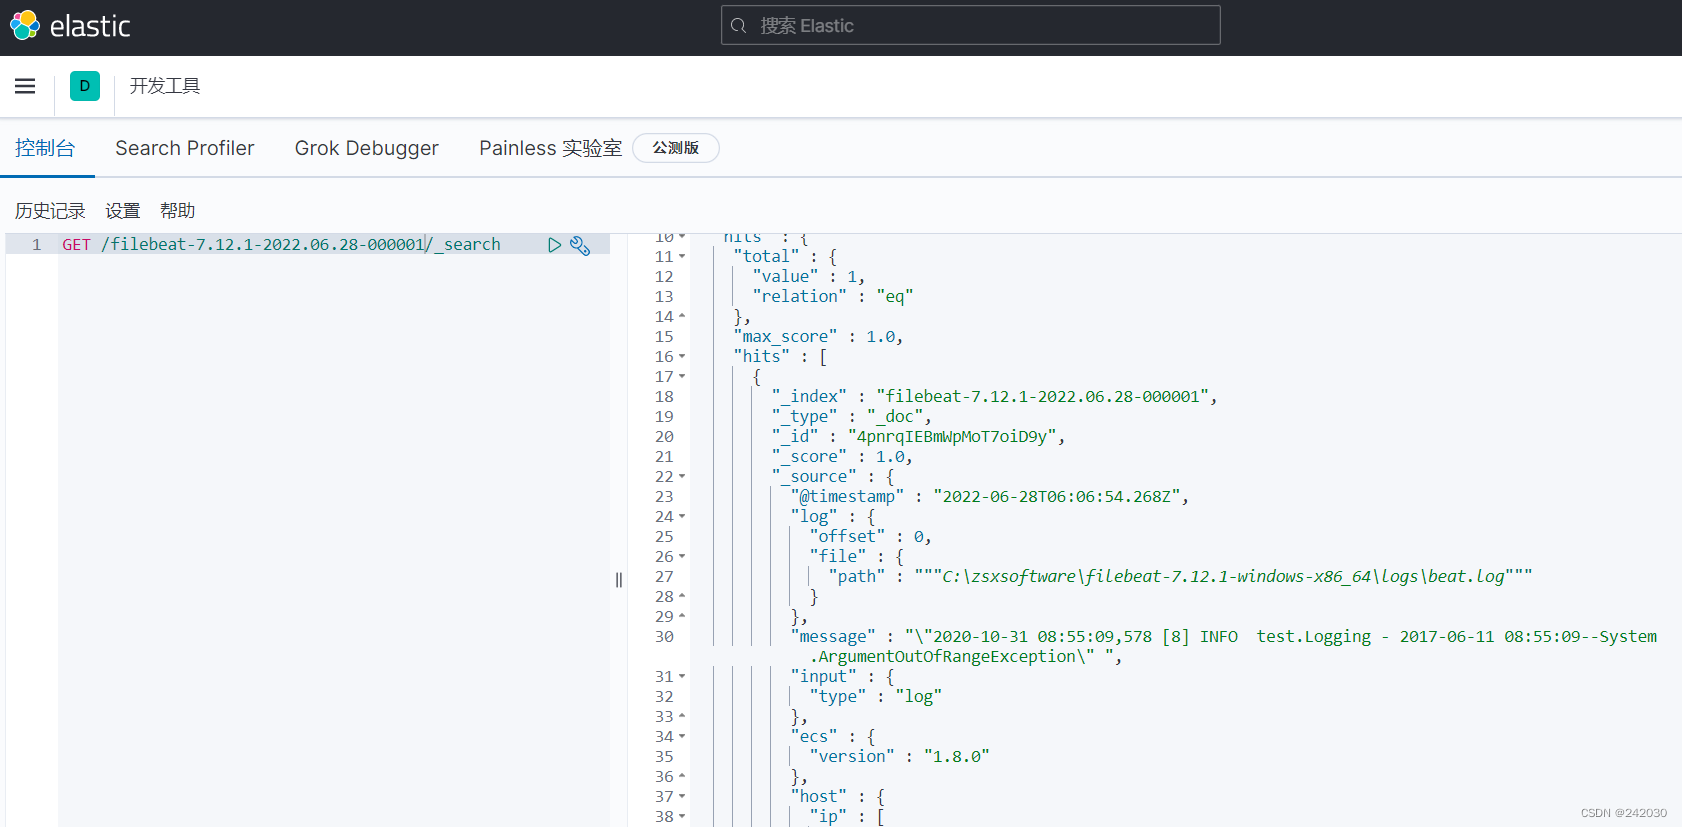Collapse the fold at line 24 "log"
Screen dimensions: 1682x827
(x=682, y=517)
